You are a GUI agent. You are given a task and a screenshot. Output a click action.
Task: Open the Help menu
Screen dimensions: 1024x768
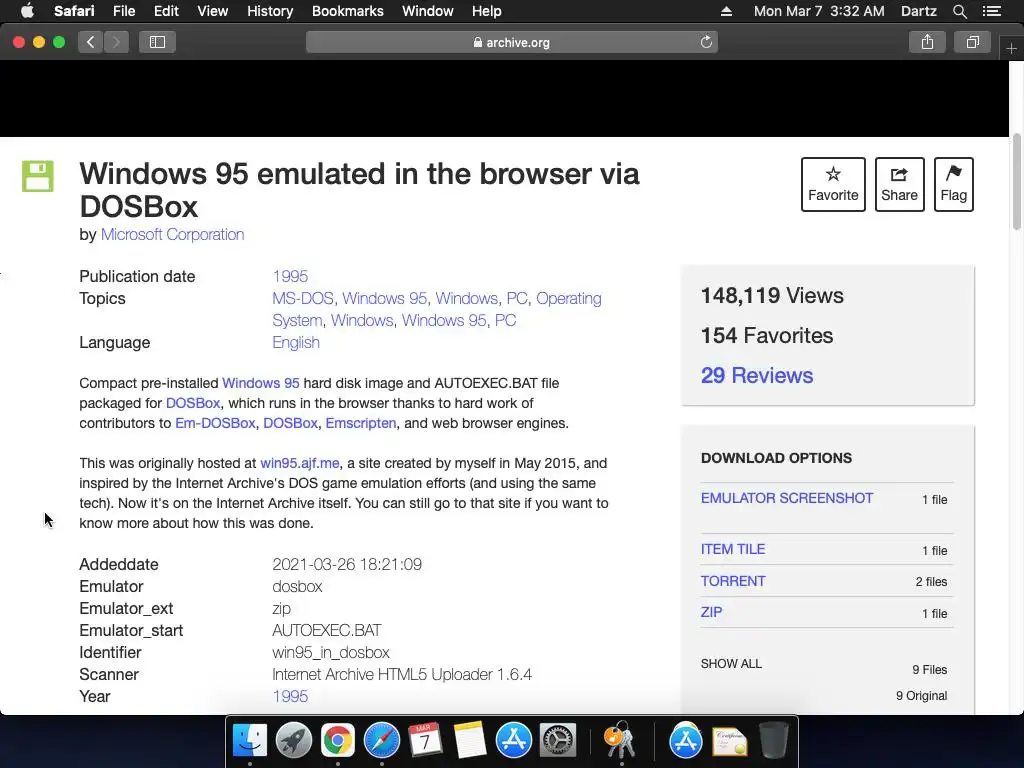click(x=487, y=11)
